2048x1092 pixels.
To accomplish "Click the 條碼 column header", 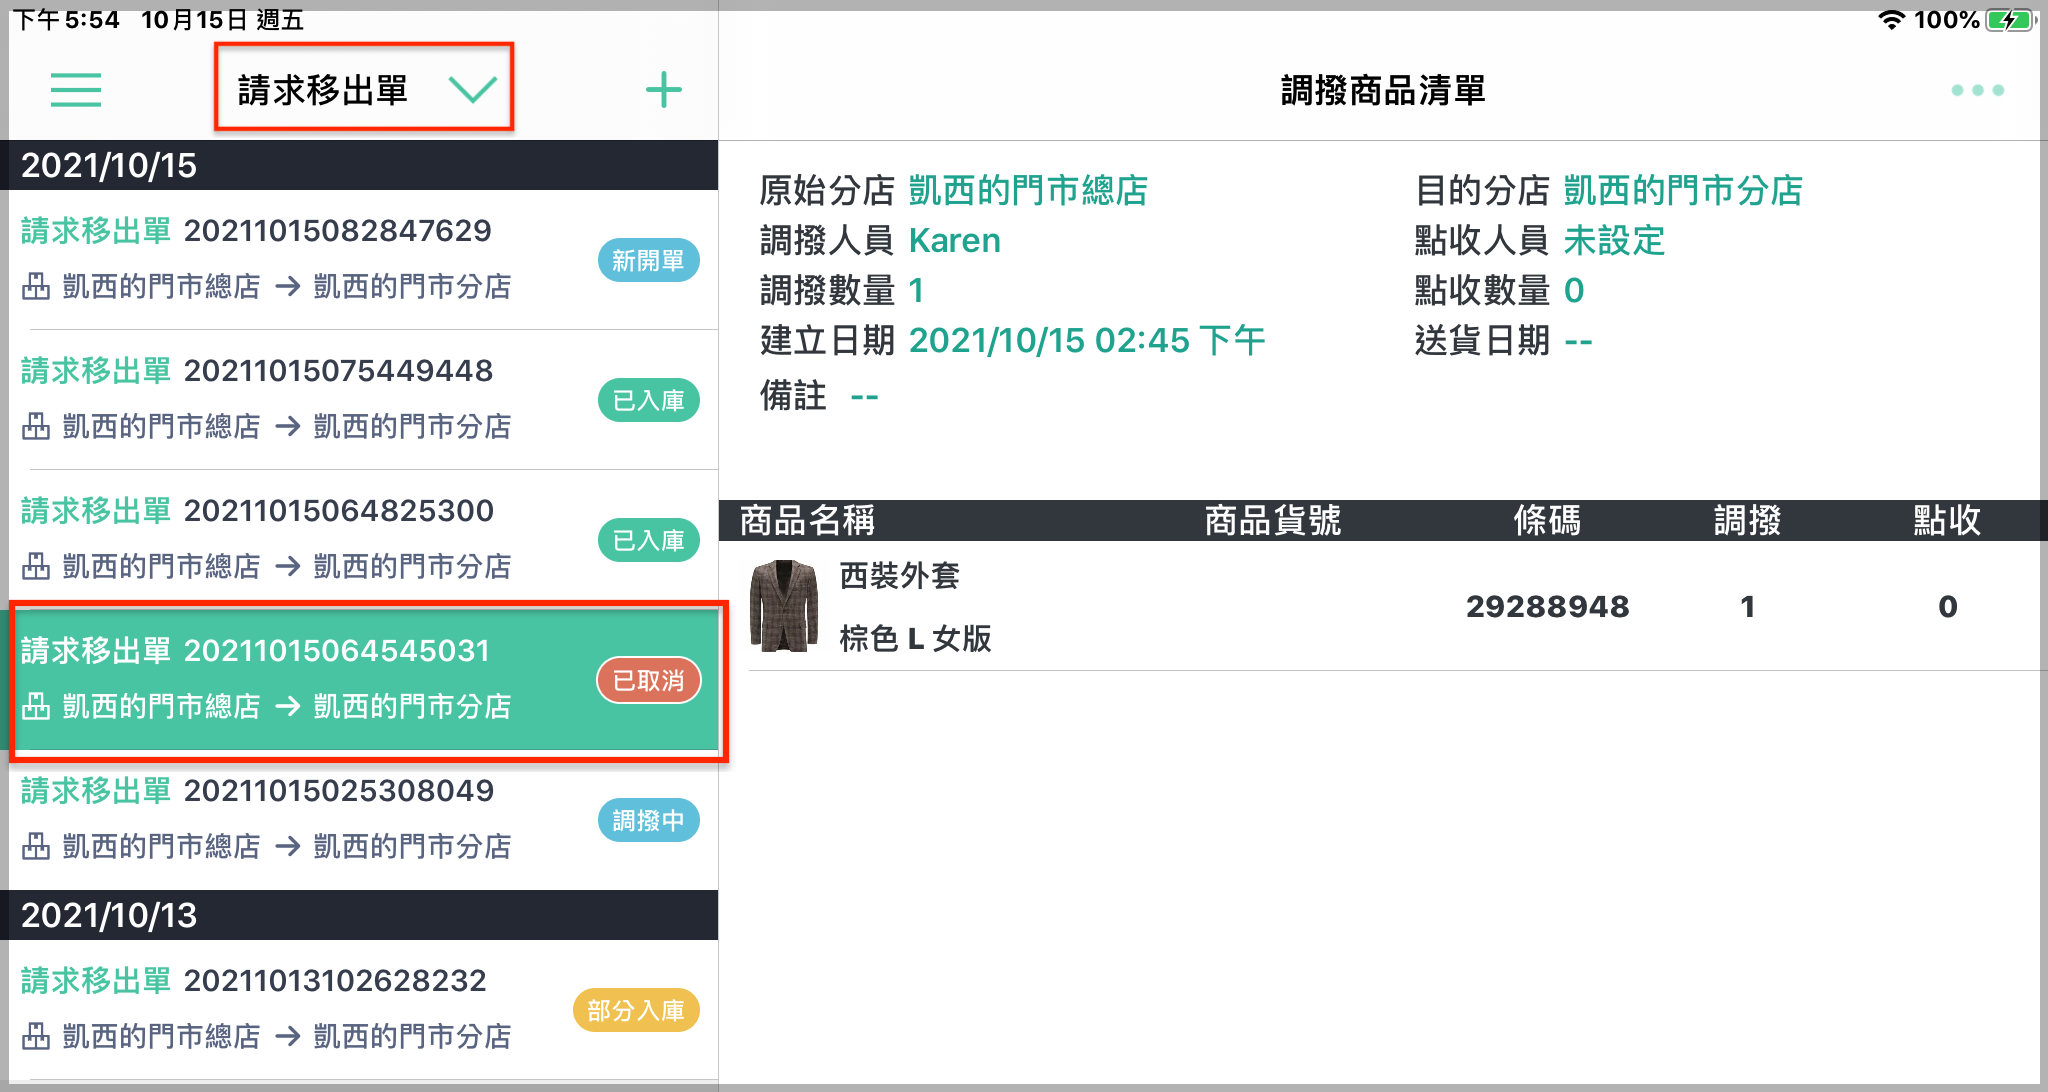I will 1547,520.
